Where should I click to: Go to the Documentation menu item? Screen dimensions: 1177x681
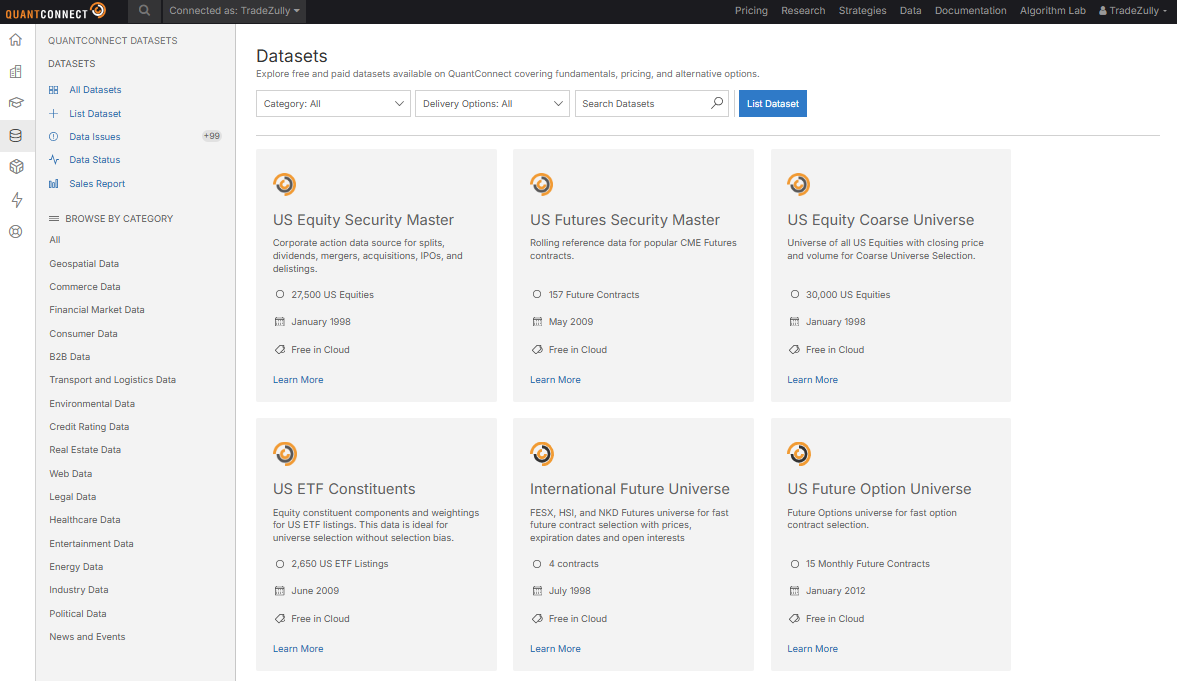click(971, 11)
